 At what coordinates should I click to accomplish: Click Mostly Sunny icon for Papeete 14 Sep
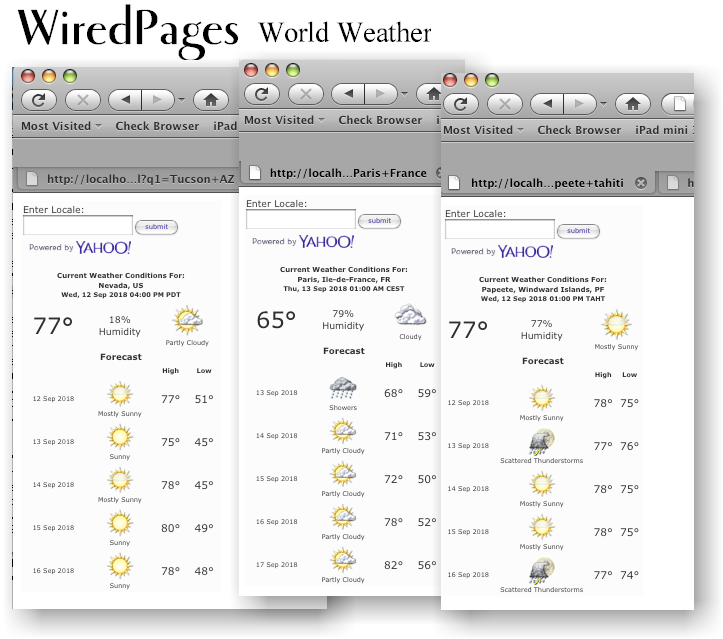coord(542,485)
